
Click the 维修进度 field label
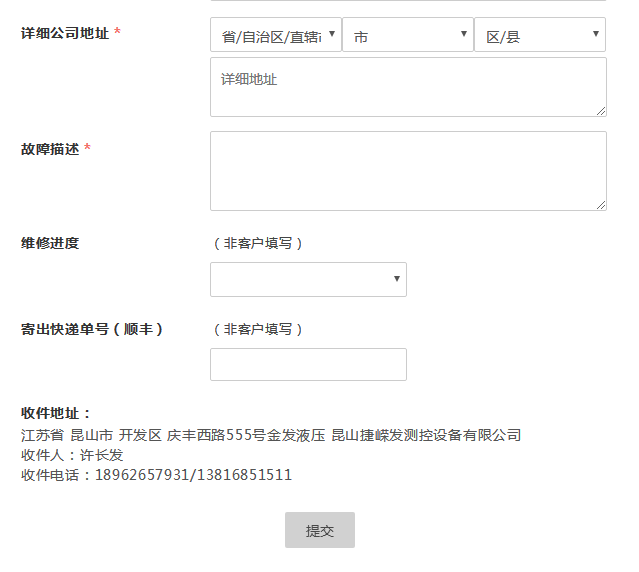[x=50, y=243]
